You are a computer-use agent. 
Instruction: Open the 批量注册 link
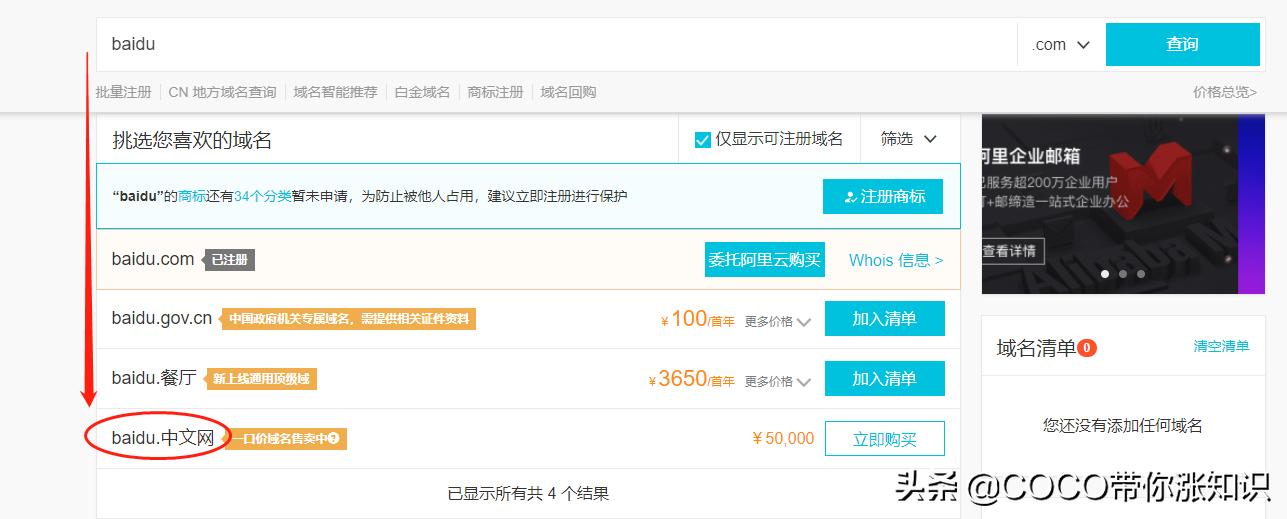(123, 92)
